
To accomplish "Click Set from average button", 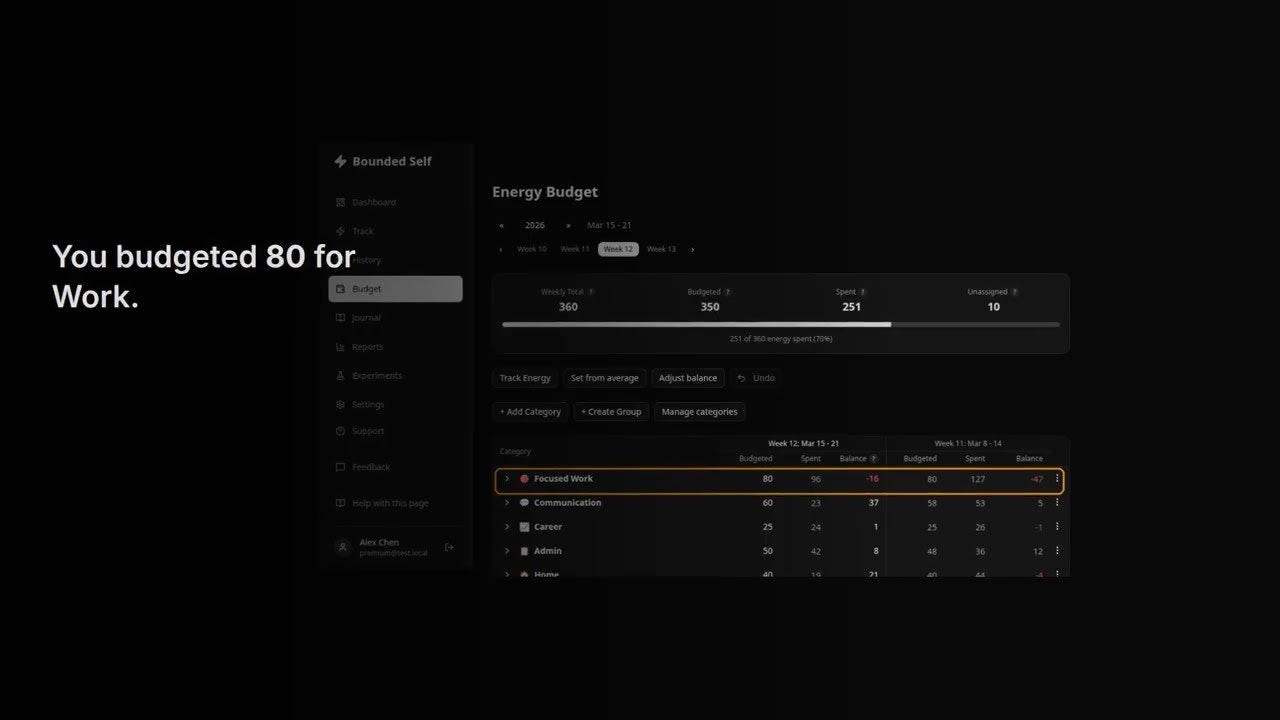I will (604, 378).
